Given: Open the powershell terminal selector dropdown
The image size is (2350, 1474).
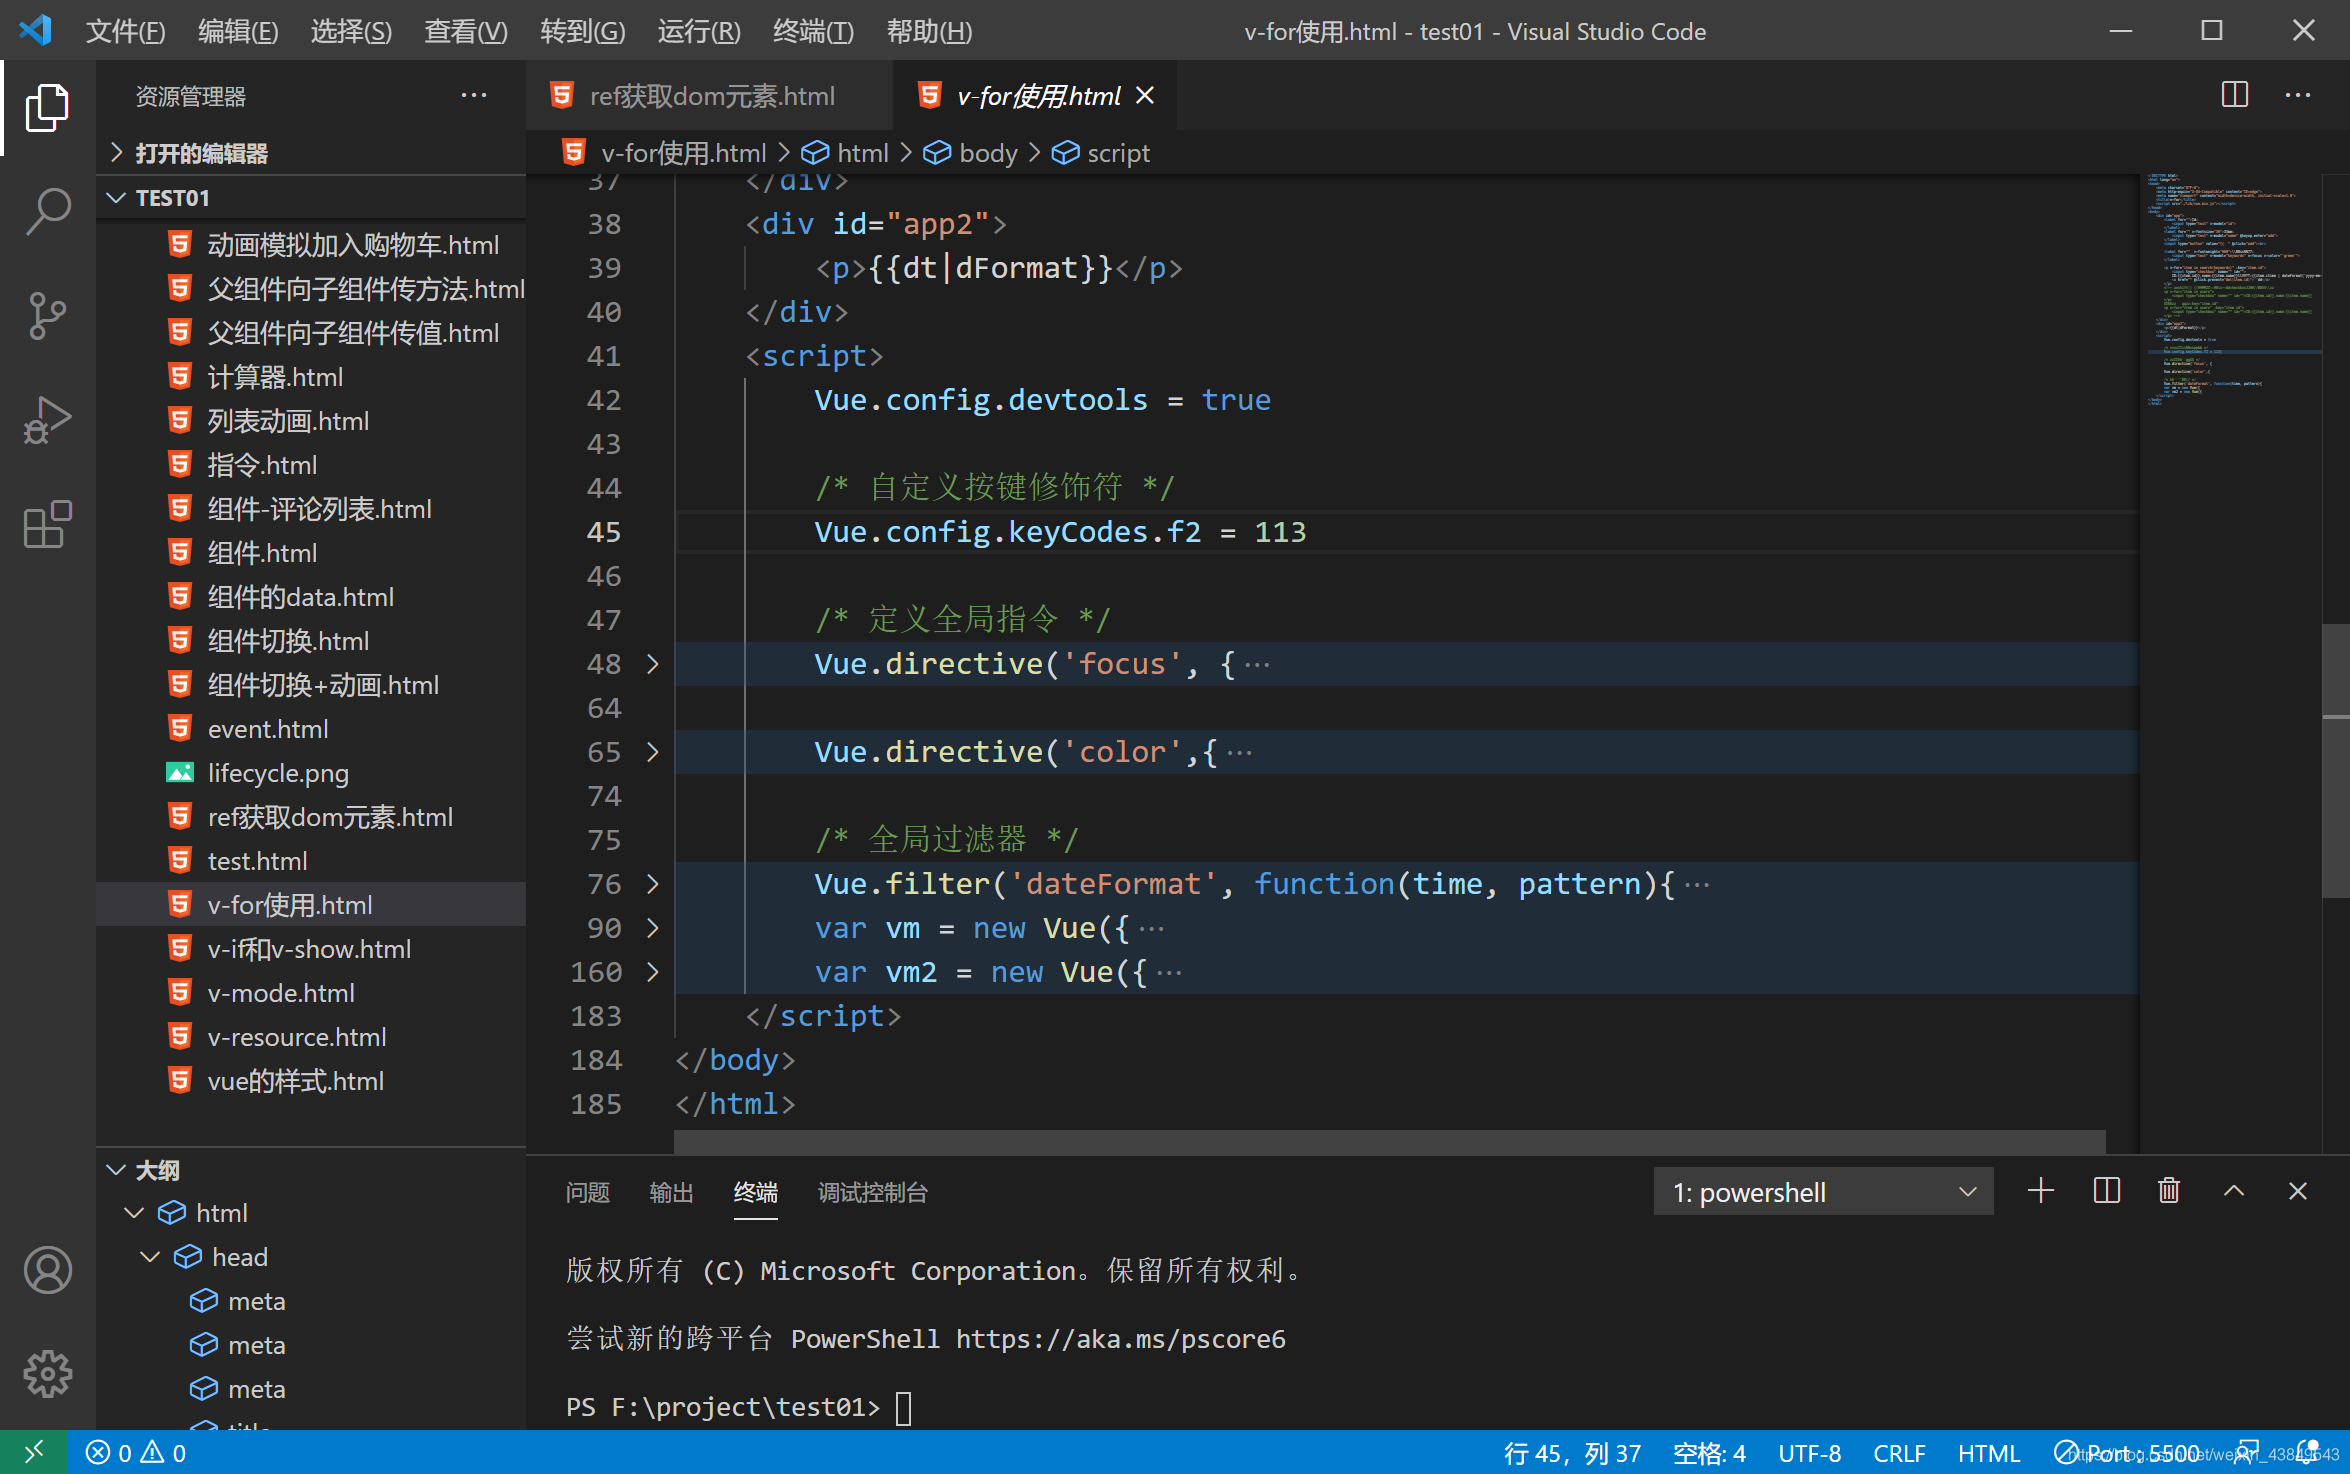Looking at the screenshot, I should (1823, 1192).
